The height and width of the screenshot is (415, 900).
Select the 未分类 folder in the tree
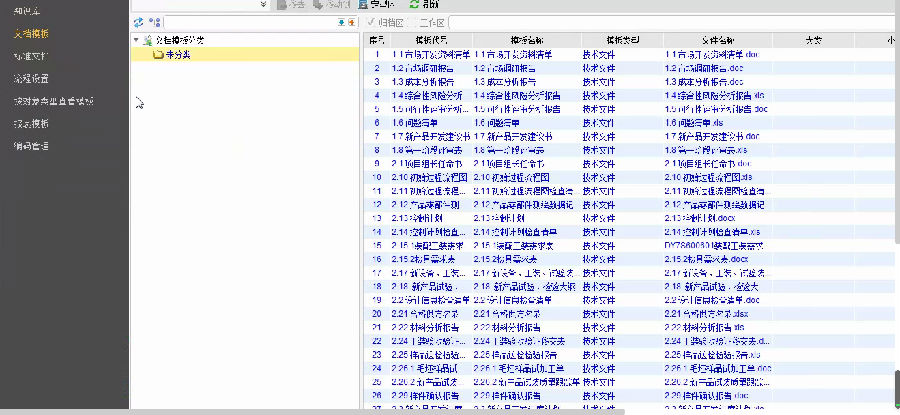coord(178,55)
